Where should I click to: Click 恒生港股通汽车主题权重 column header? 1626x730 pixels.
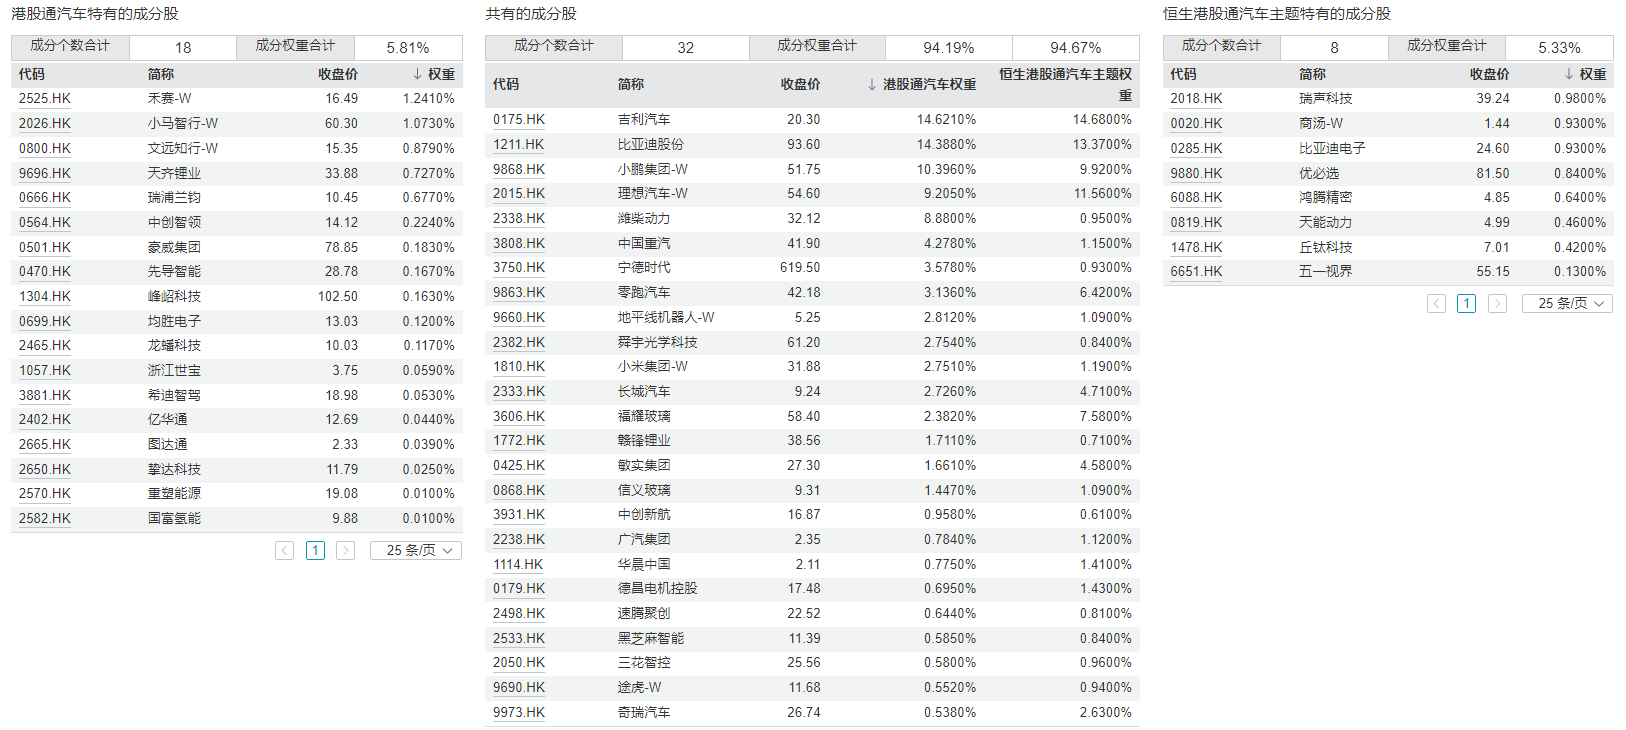click(x=1066, y=85)
